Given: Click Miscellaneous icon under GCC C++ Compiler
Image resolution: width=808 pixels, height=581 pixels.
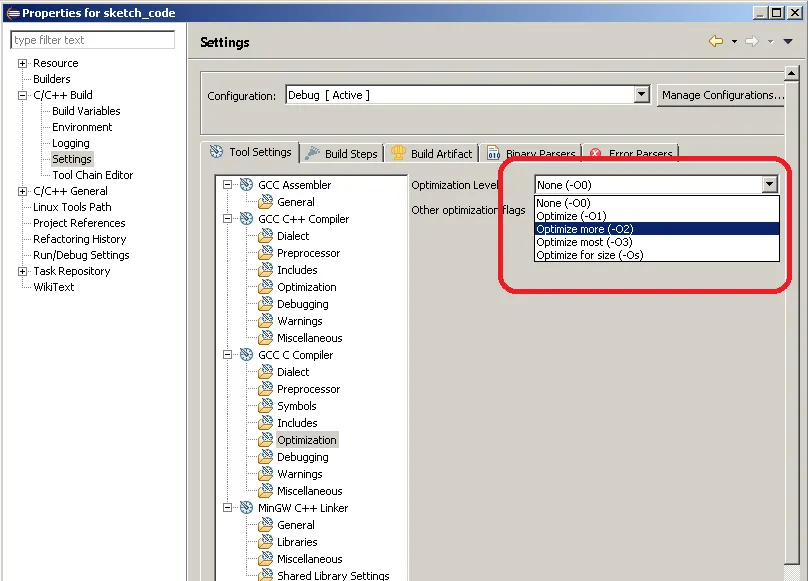Looking at the screenshot, I should pyautogui.click(x=265, y=338).
